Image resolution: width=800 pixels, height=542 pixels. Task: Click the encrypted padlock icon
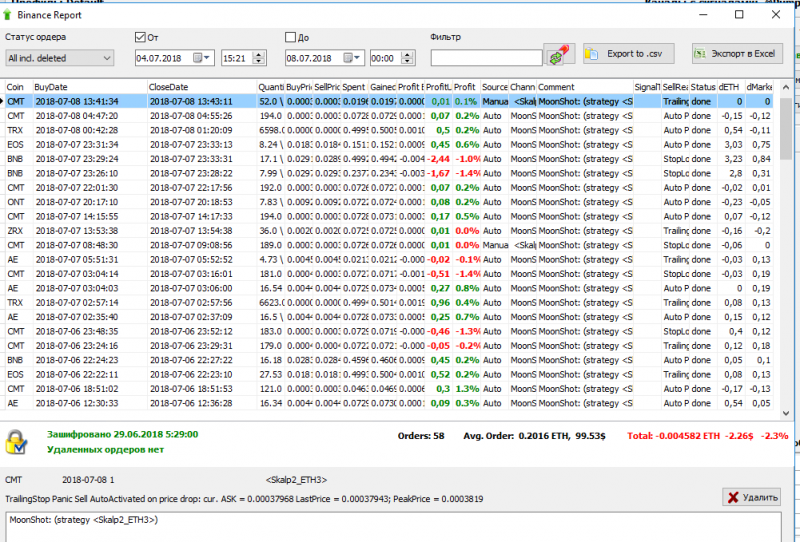(x=16, y=442)
